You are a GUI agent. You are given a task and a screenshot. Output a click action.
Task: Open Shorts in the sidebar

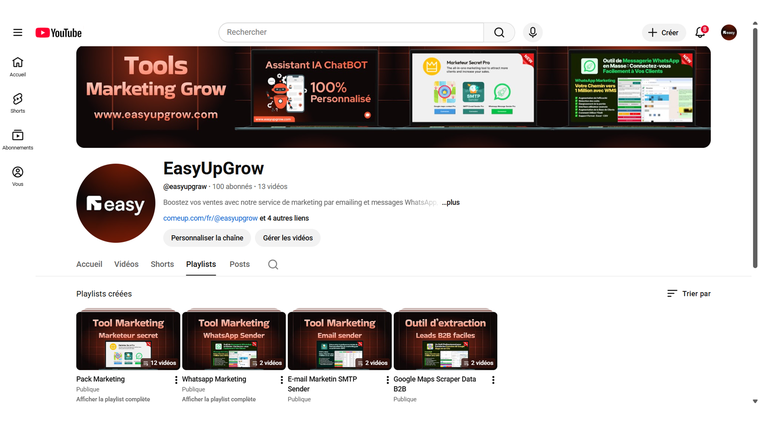17,103
